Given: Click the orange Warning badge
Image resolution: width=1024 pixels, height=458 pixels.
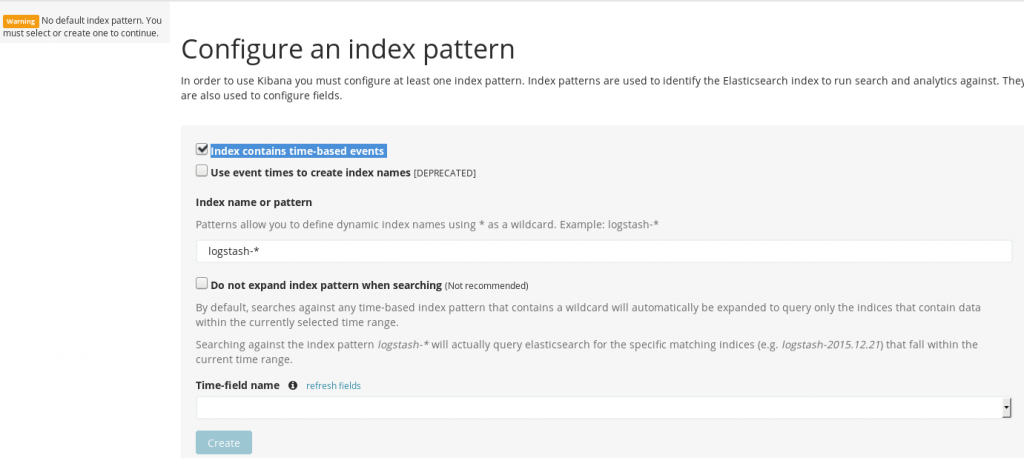Looking at the screenshot, I should (21, 22).
